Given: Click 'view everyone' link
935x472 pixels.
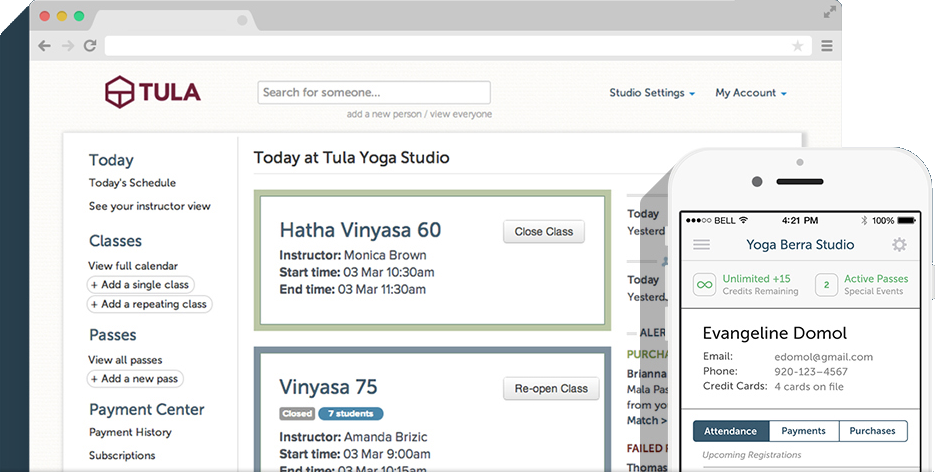Looking at the screenshot, I should (461, 114).
